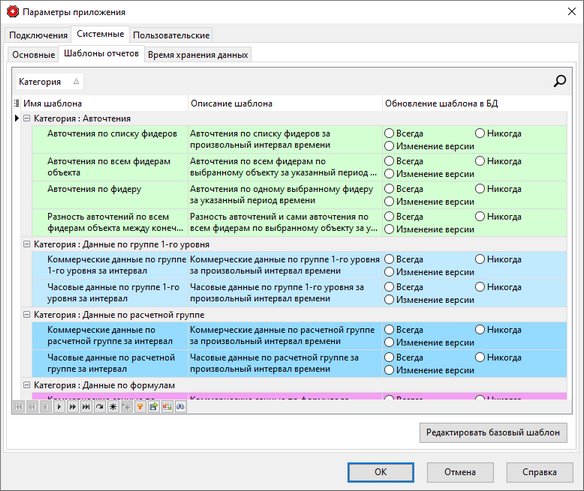
Task: Confirm with the OK button
Action: click(x=381, y=472)
